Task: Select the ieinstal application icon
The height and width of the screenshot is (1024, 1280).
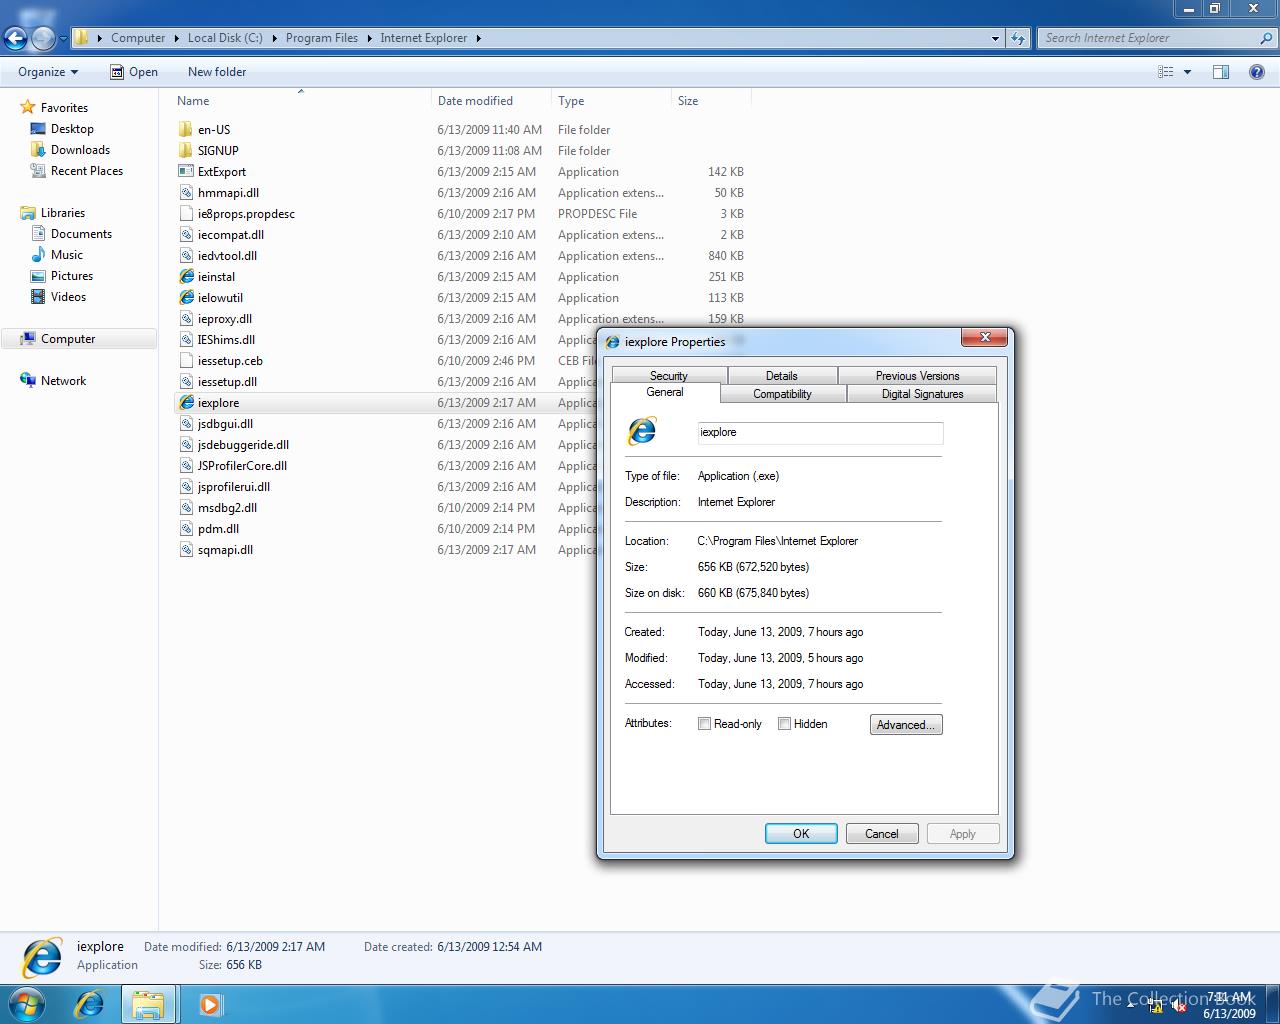Action: click(186, 276)
